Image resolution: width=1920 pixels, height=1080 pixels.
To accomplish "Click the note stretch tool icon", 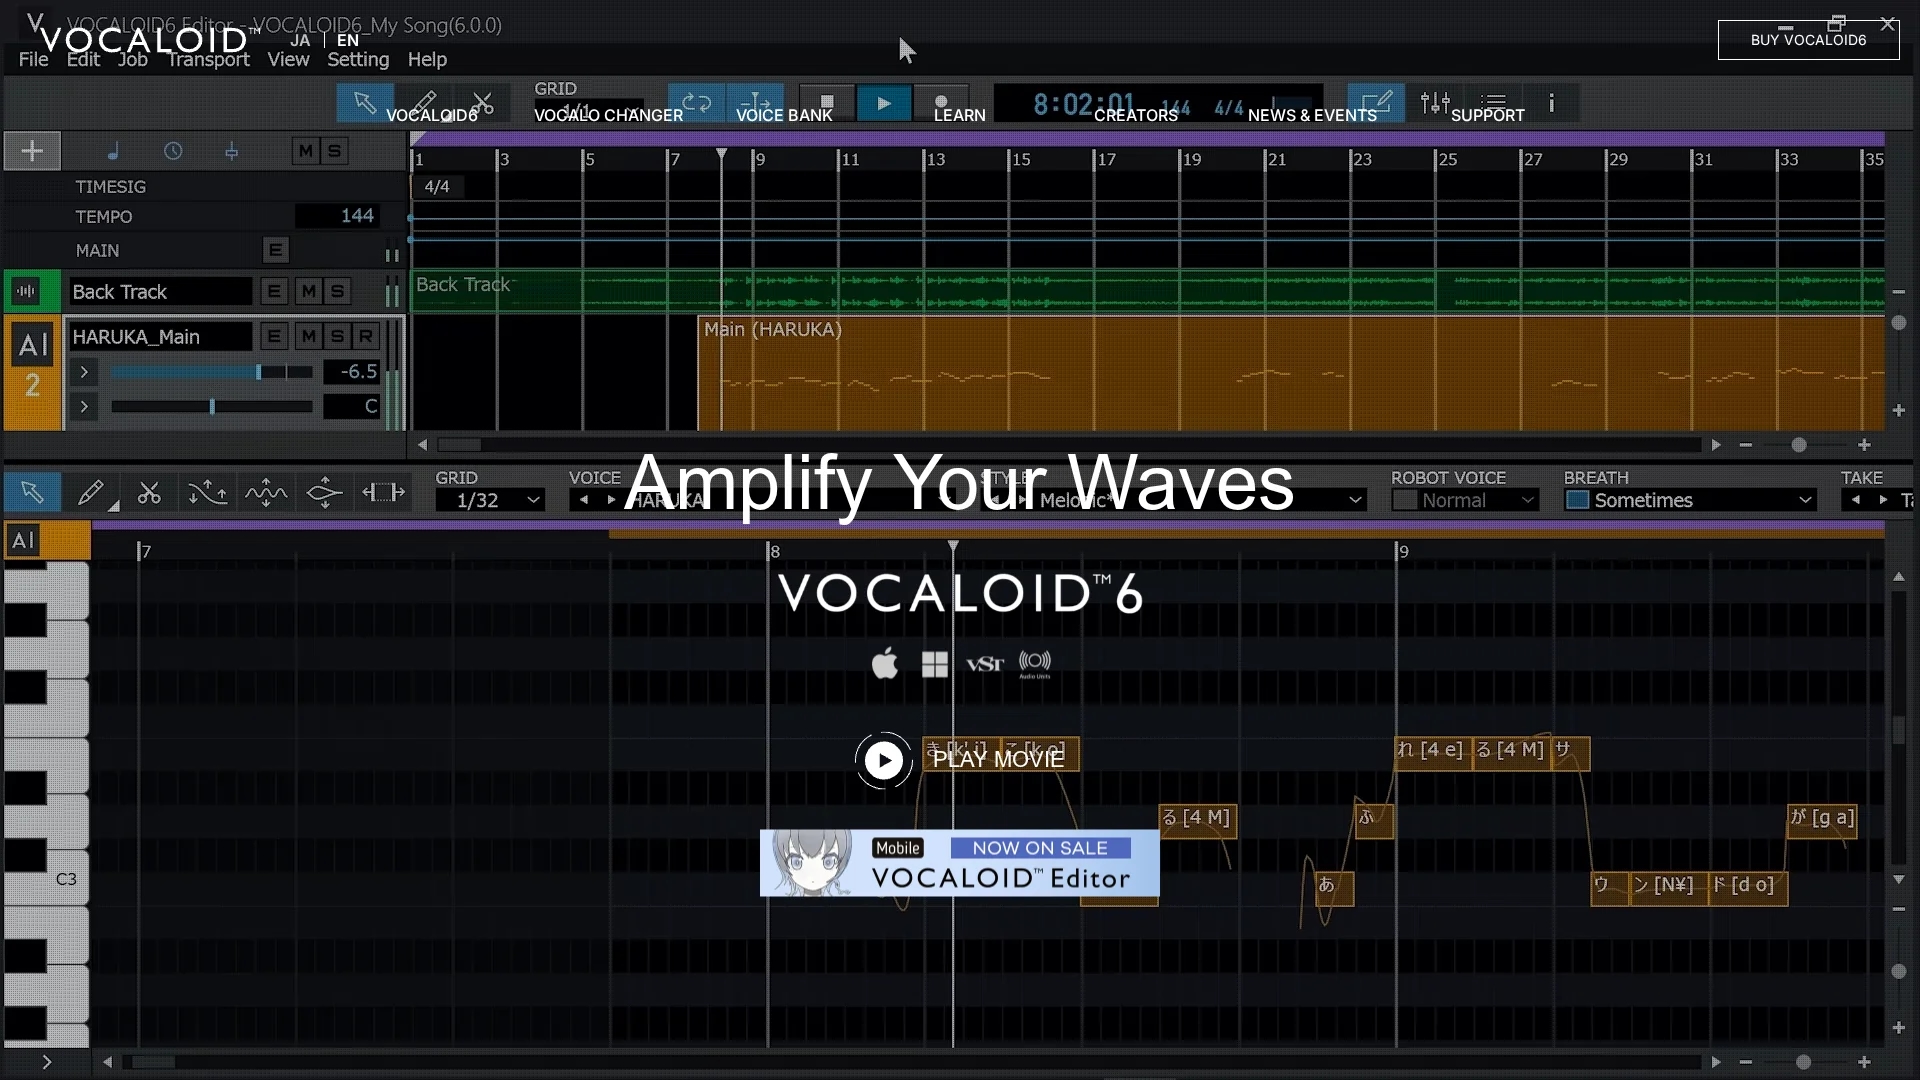I will (383, 493).
